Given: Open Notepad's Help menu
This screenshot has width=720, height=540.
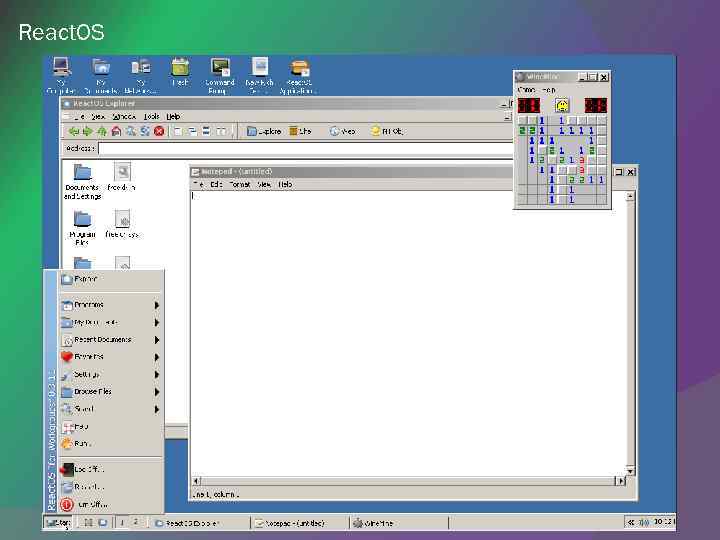Looking at the screenshot, I should coord(285,184).
